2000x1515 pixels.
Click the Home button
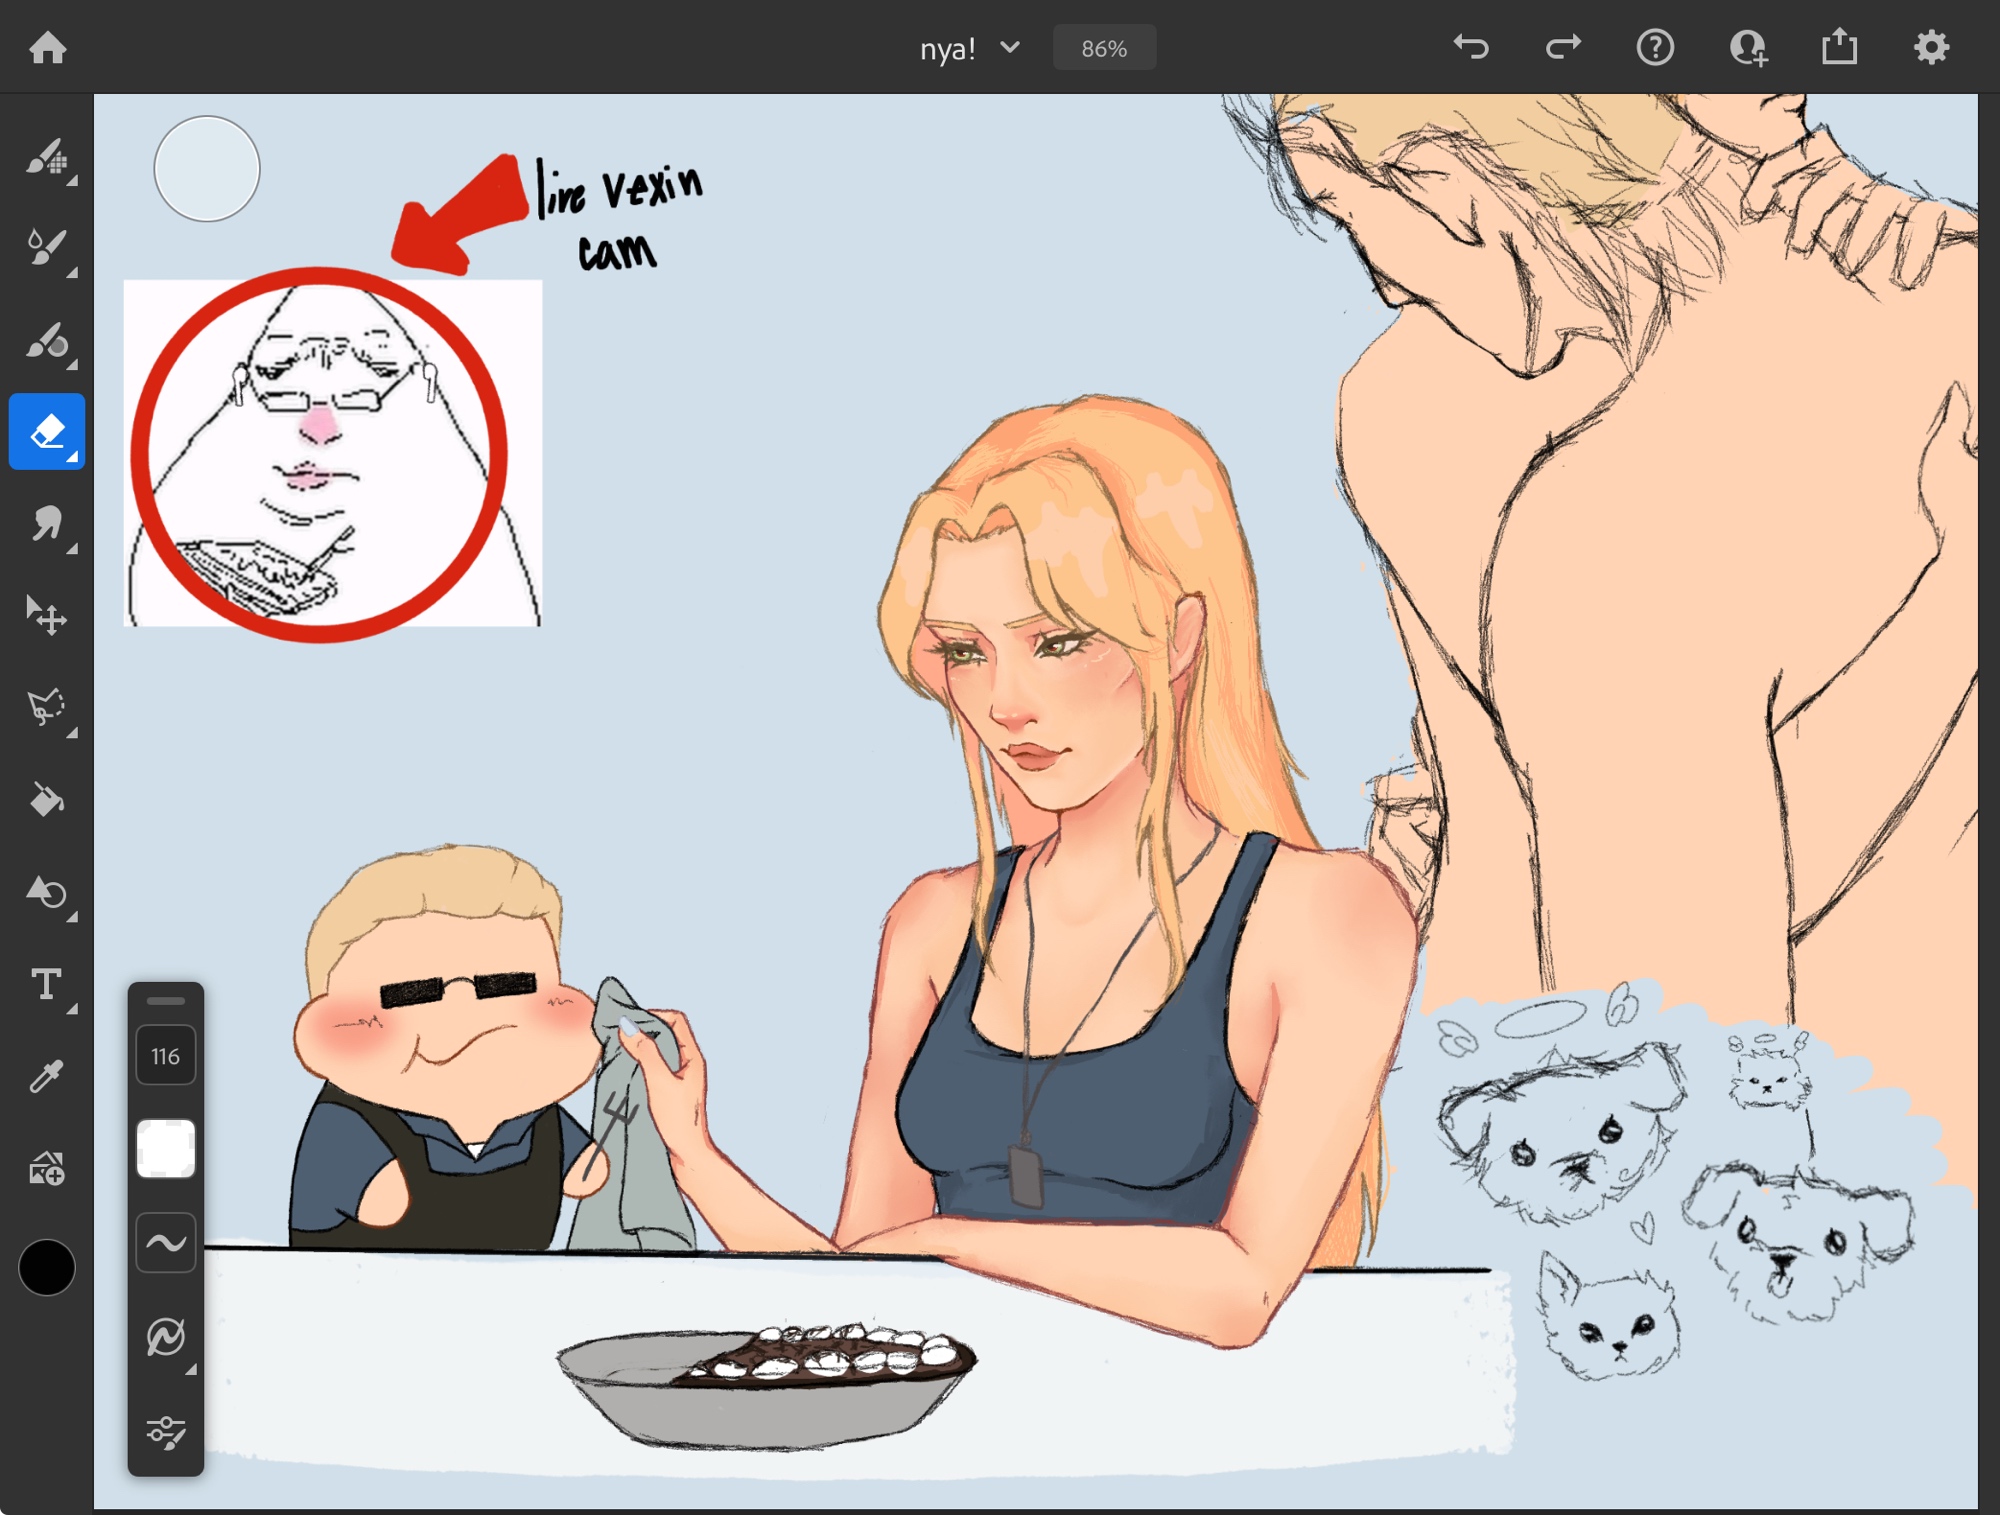click(47, 47)
